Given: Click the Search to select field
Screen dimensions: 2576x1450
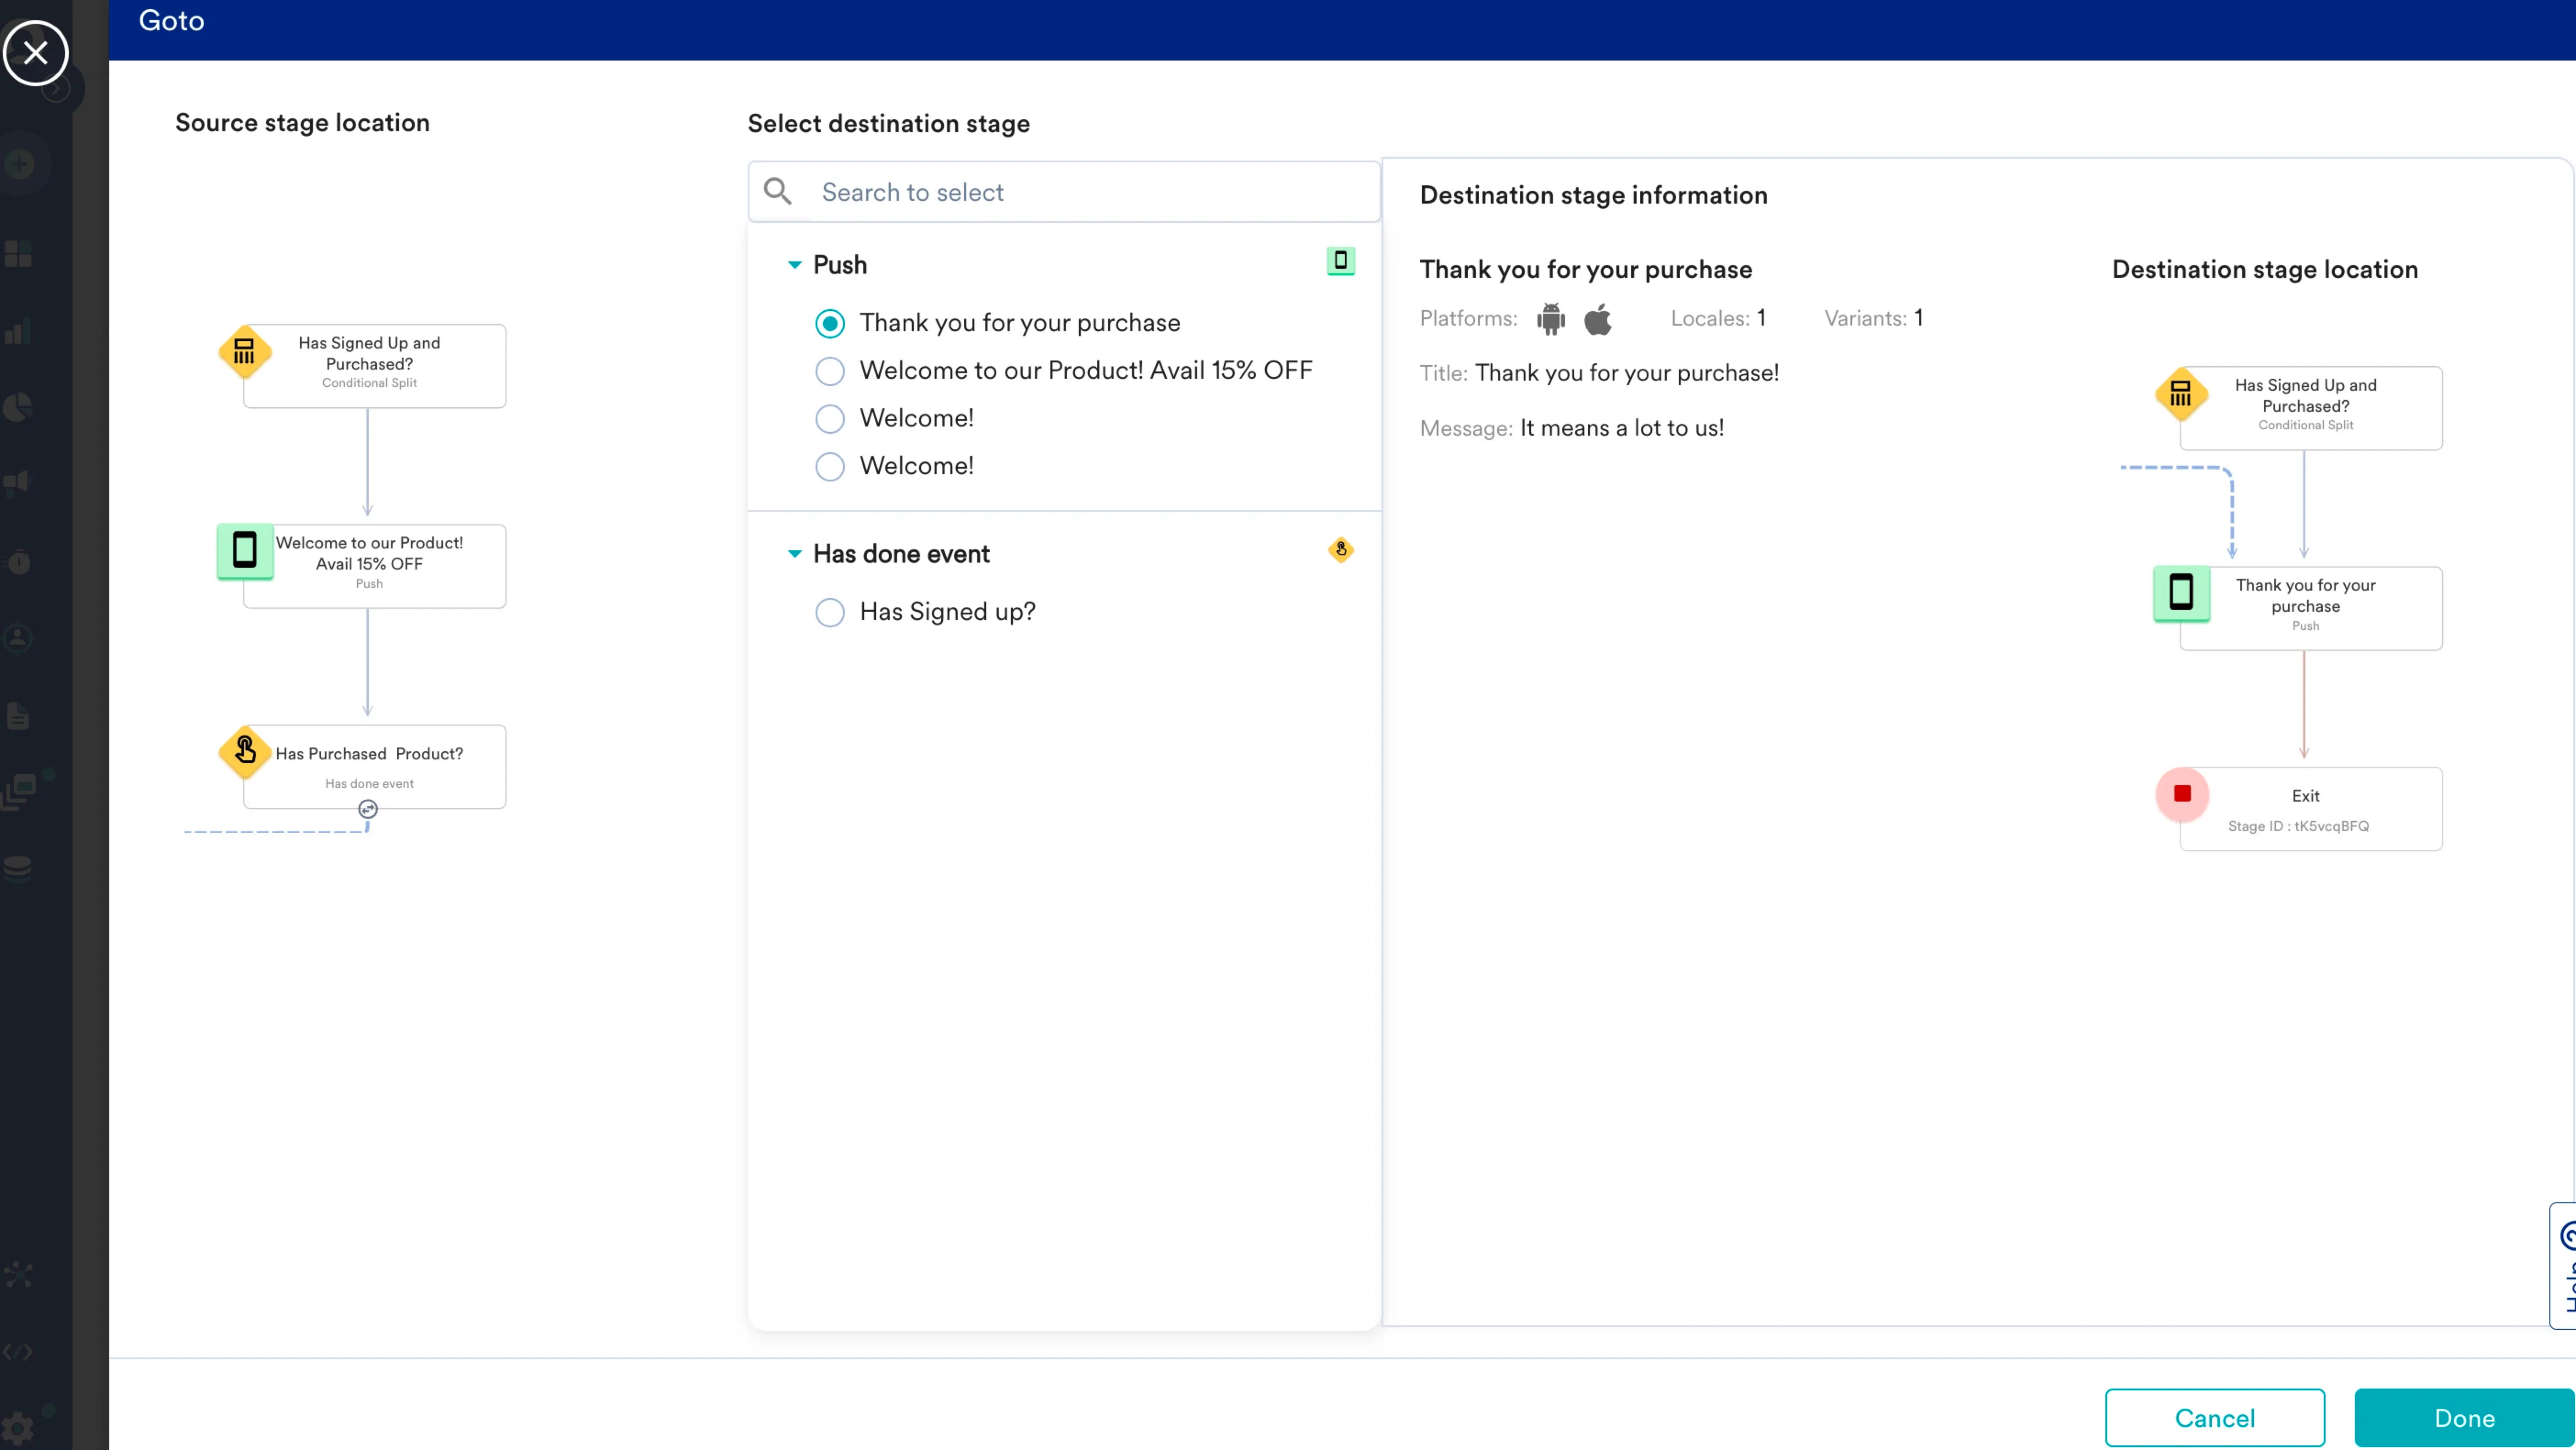Looking at the screenshot, I should pos(1090,192).
